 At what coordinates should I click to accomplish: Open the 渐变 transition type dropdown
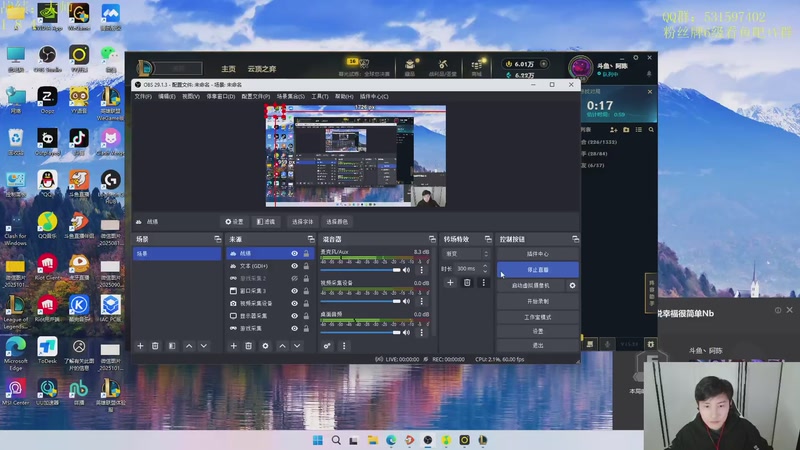(x=467, y=254)
